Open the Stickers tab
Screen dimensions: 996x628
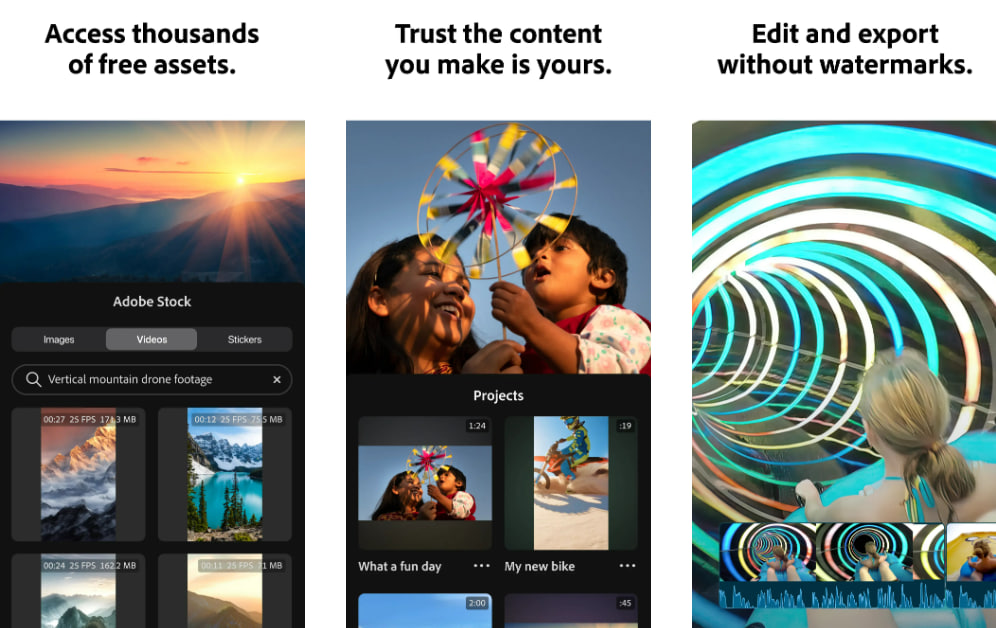pos(245,340)
